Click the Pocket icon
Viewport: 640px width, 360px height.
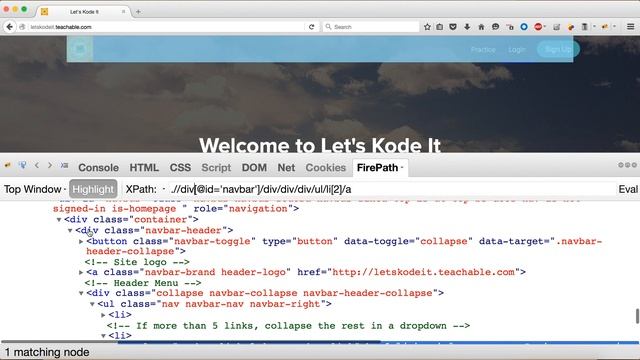(453, 27)
